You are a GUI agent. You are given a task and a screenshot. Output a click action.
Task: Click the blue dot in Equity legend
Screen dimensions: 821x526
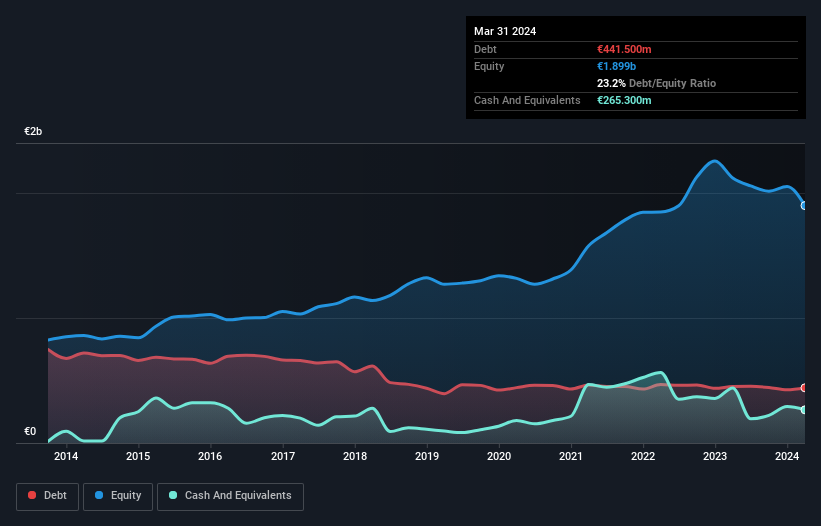point(101,496)
